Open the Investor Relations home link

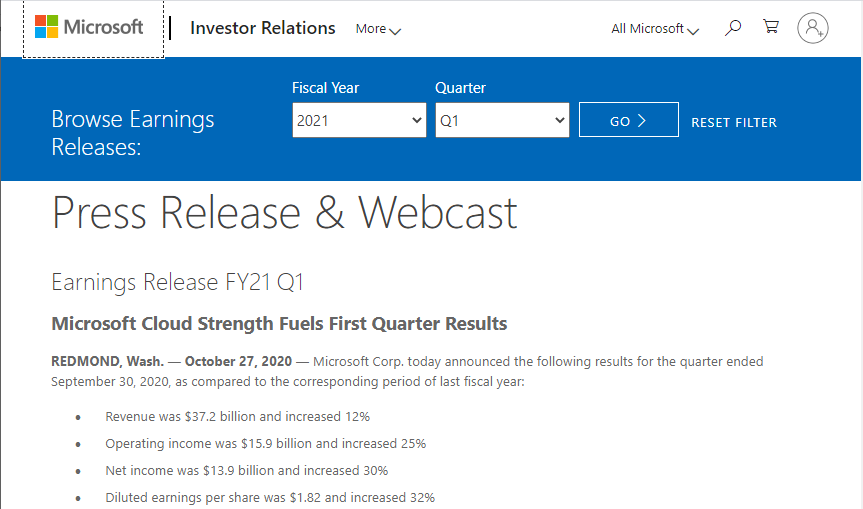click(262, 28)
